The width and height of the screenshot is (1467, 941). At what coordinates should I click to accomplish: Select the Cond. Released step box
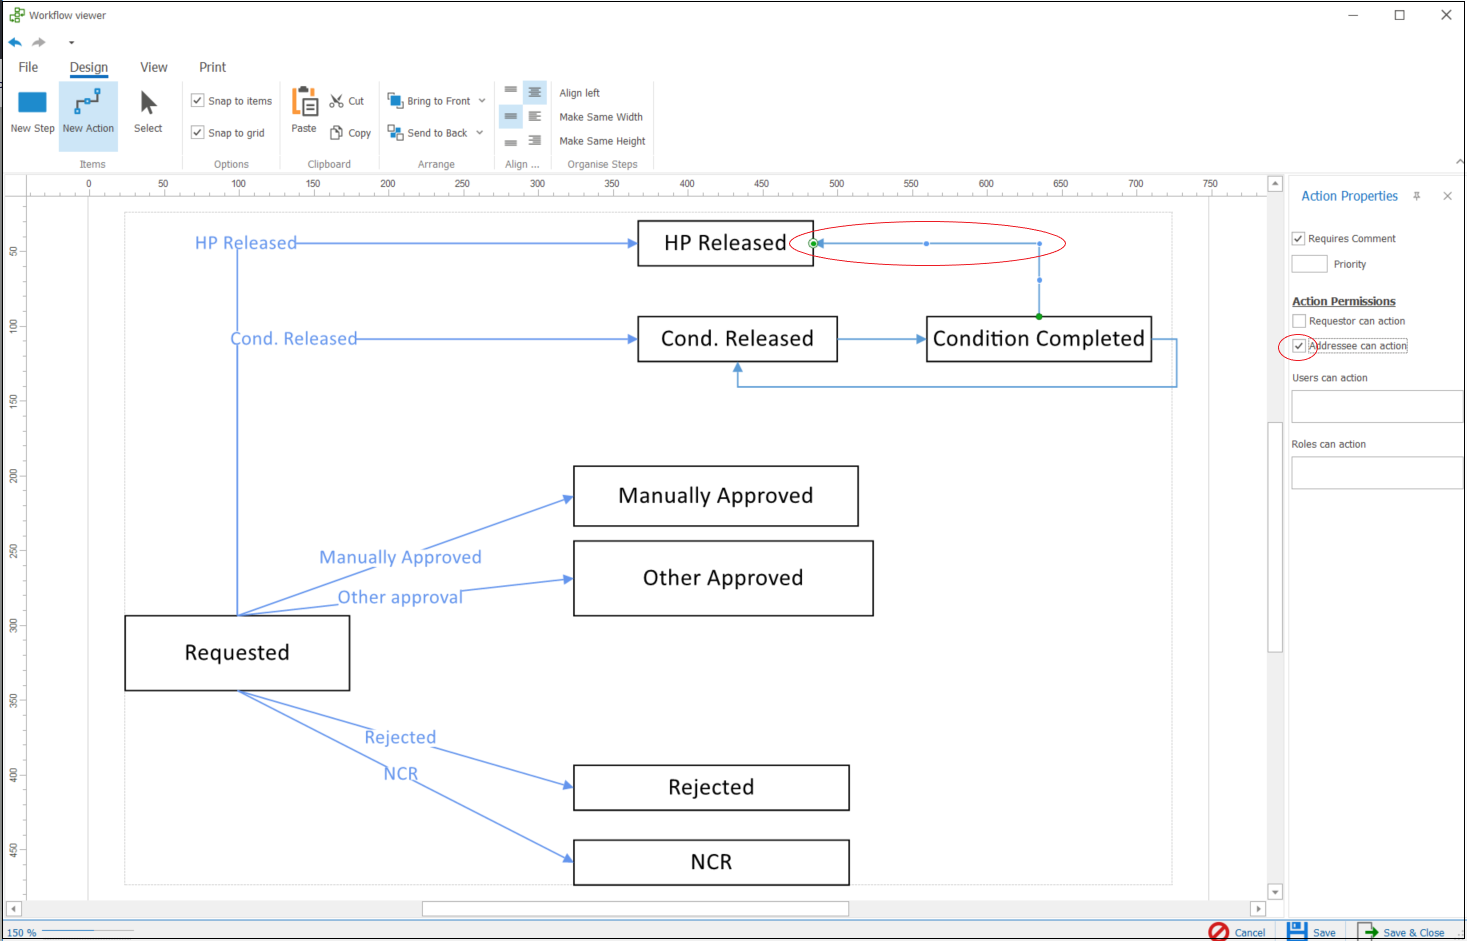click(x=738, y=339)
